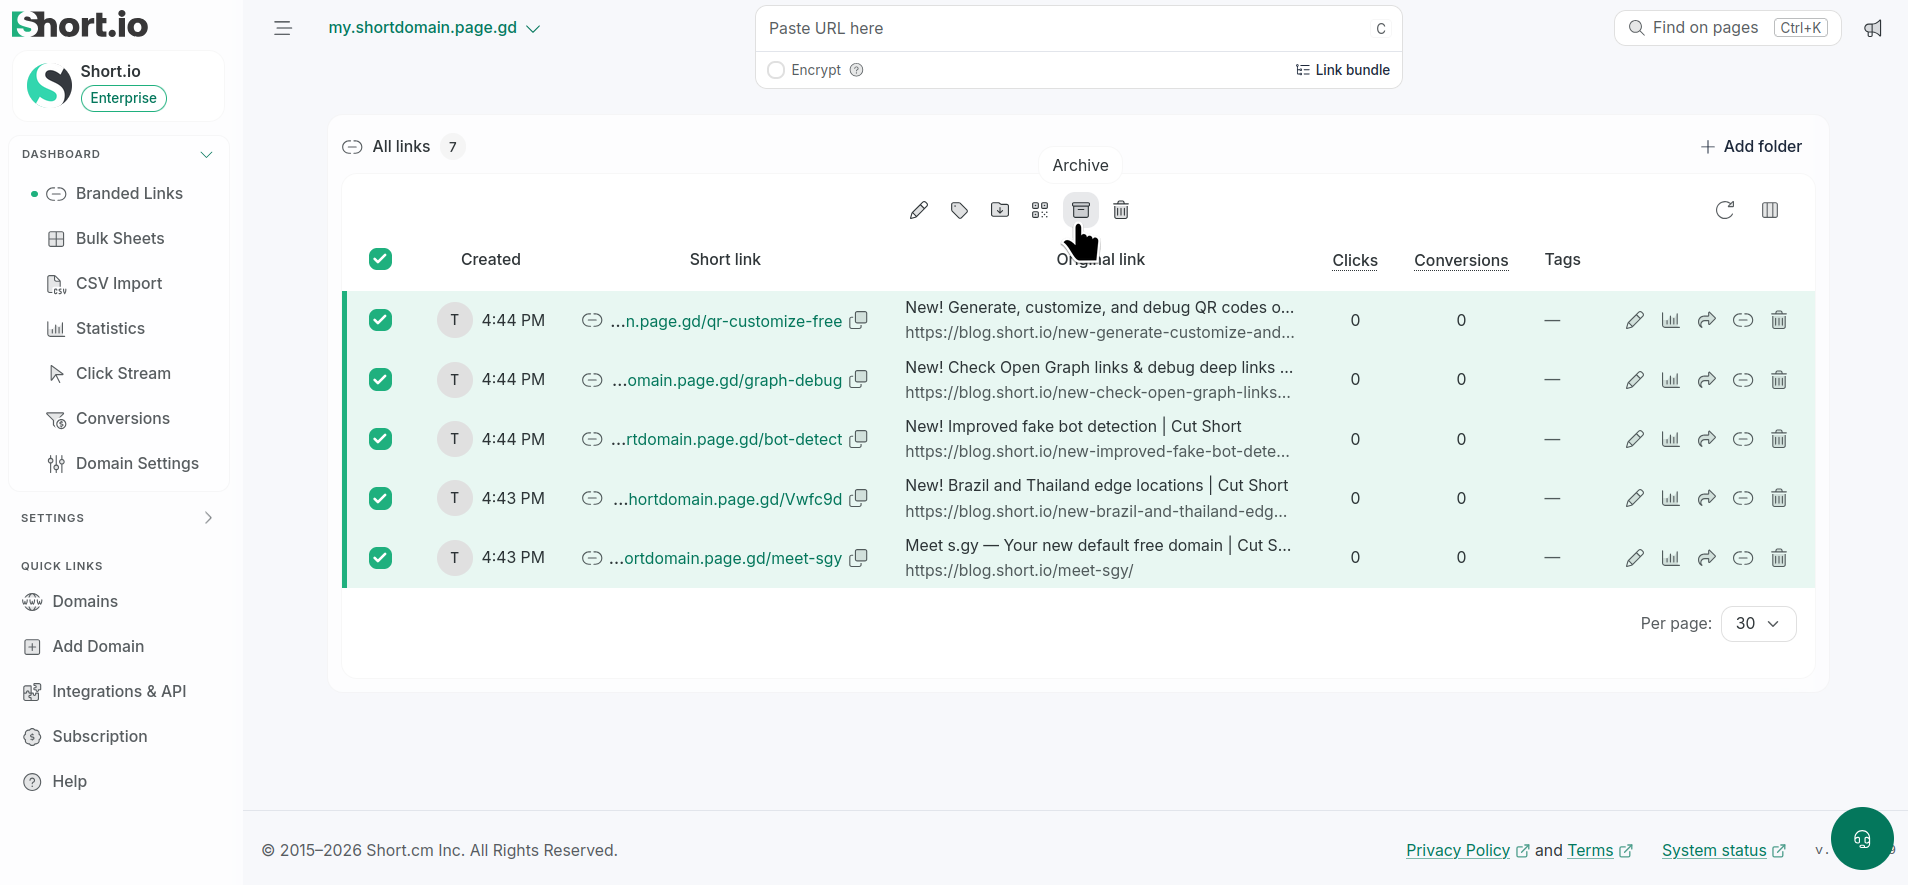1908x885 pixels.
Task: Click the Archive icon in bulk toolbar
Action: [x=1080, y=210]
